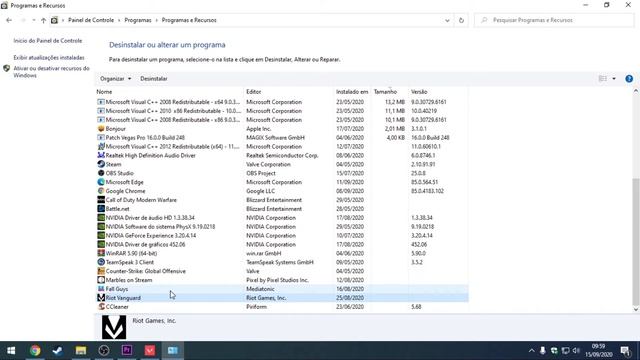Sort by the Editor column header
Screen dimensions: 640x360
(289, 92)
